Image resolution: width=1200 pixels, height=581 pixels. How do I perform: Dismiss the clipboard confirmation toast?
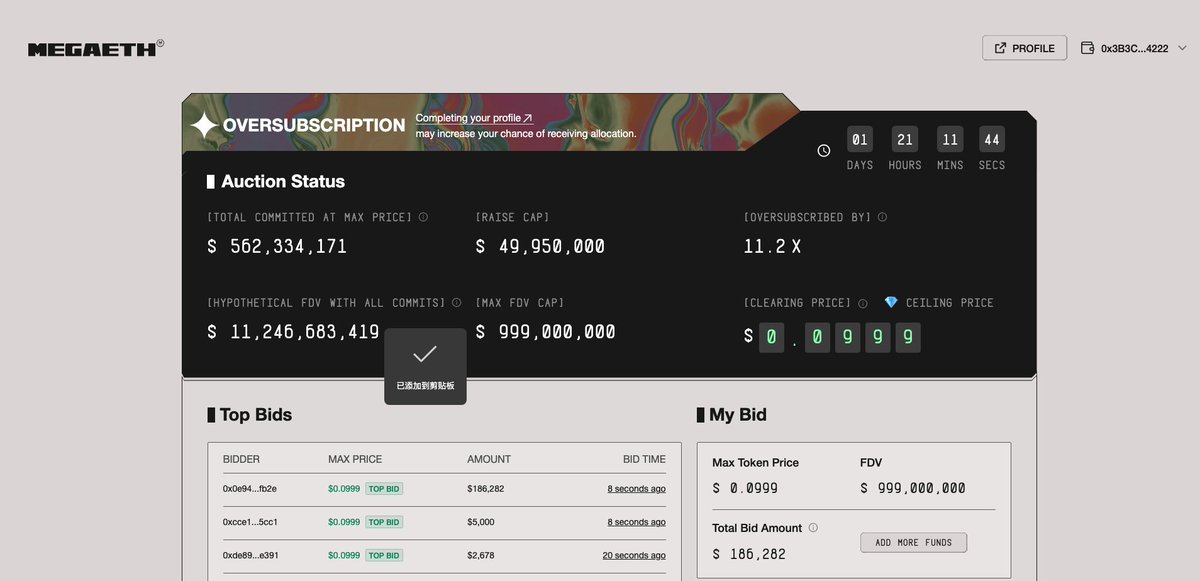(x=425, y=366)
